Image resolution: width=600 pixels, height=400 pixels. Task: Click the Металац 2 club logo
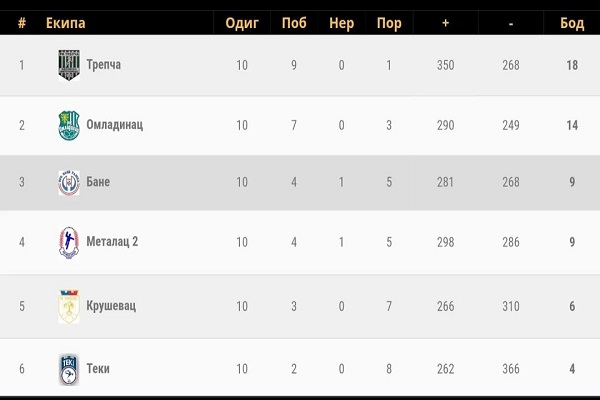68,243
